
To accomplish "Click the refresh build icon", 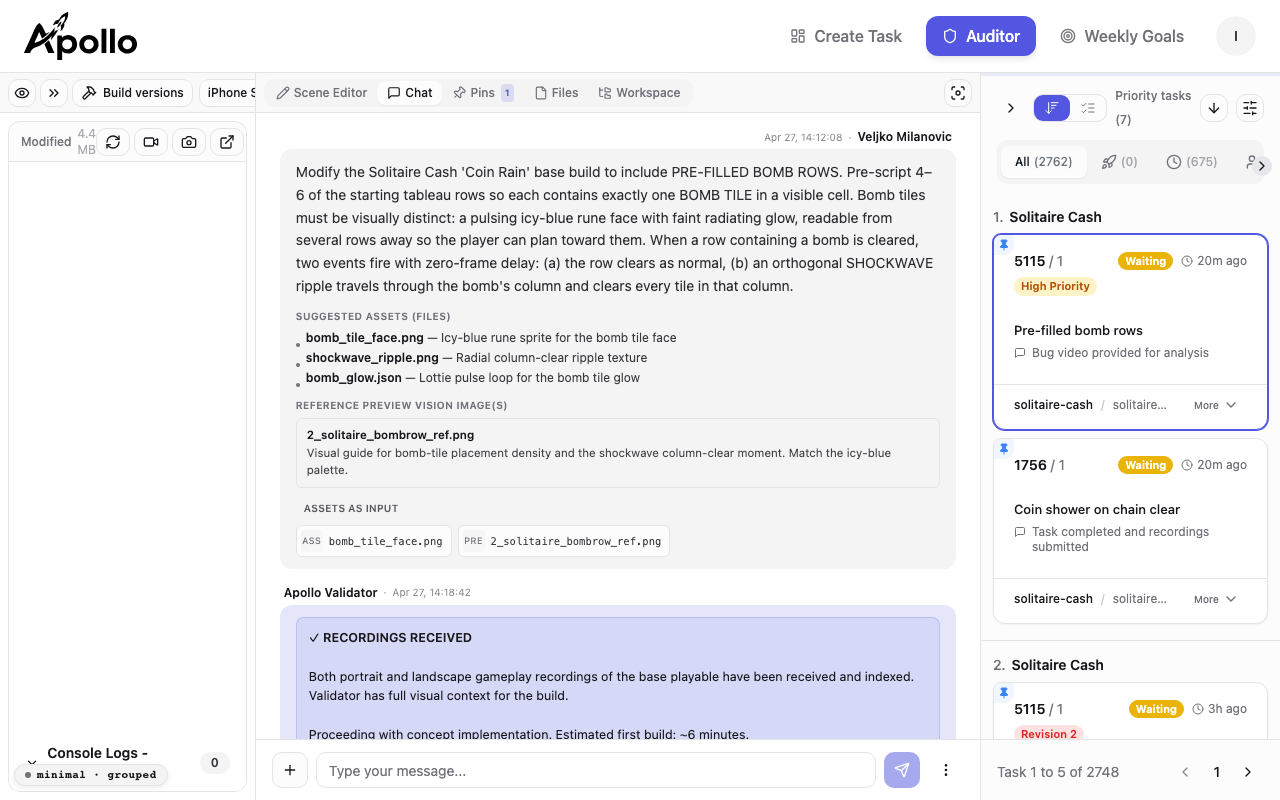I will click(113, 142).
